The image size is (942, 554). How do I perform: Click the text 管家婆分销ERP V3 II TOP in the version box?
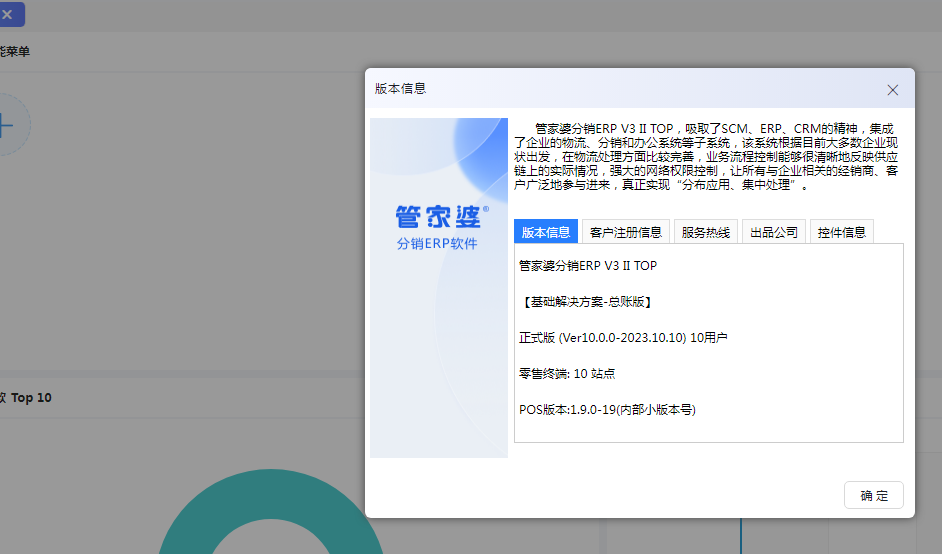588,266
